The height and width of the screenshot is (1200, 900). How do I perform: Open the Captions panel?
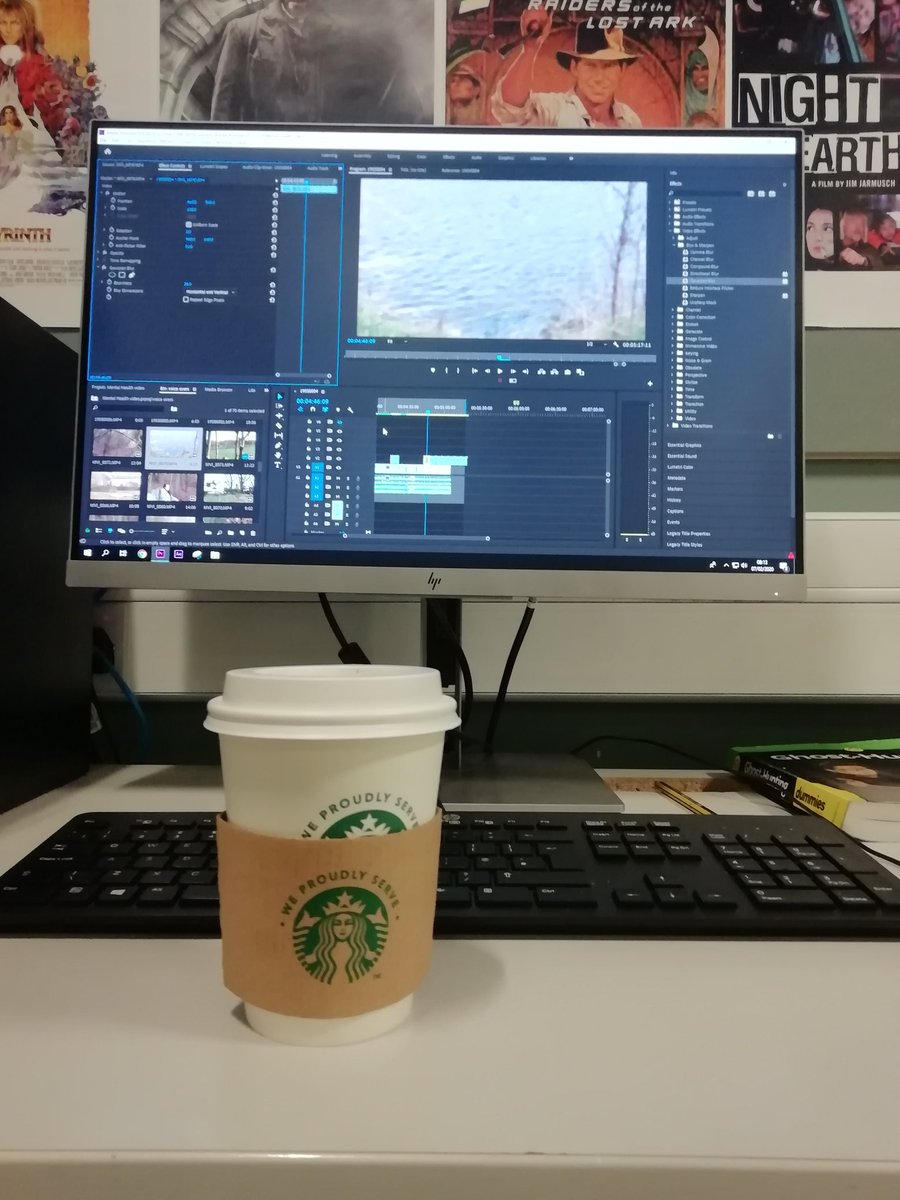[x=675, y=511]
